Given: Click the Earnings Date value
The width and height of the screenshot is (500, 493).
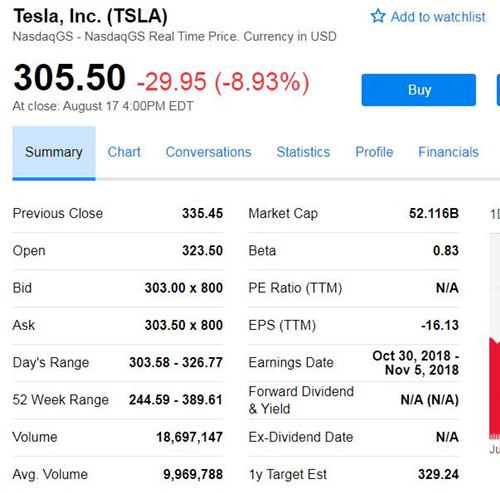Looking at the screenshot, I should pyautogui.click(x=416, y=363).
